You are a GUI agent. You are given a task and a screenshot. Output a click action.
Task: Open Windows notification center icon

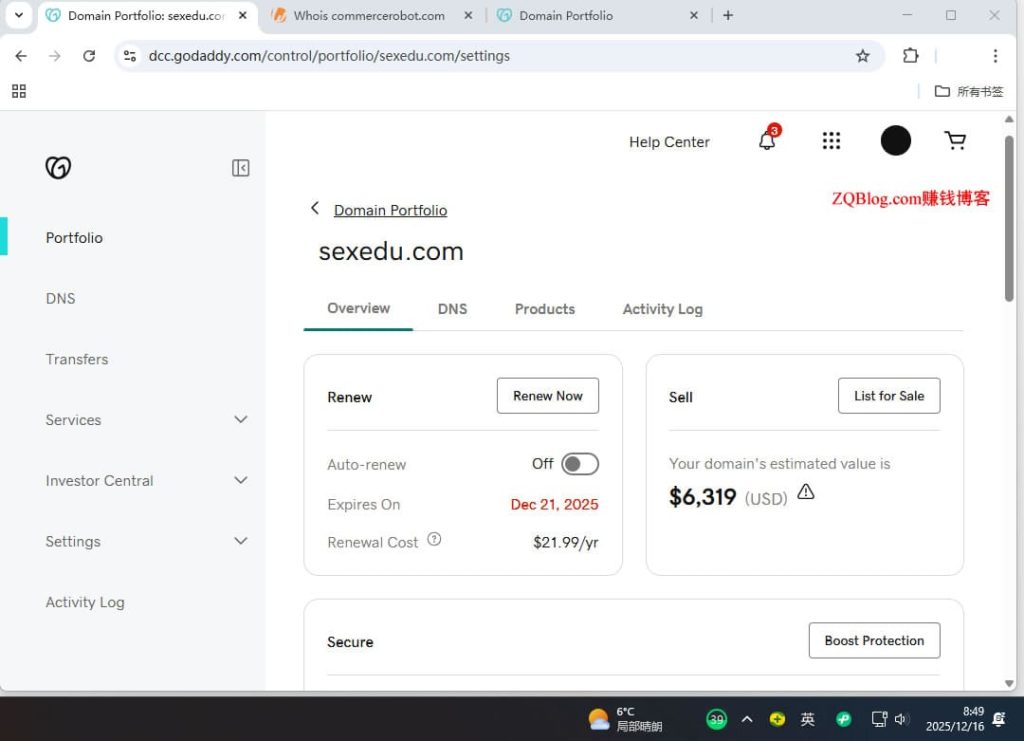tap(999, 719)
